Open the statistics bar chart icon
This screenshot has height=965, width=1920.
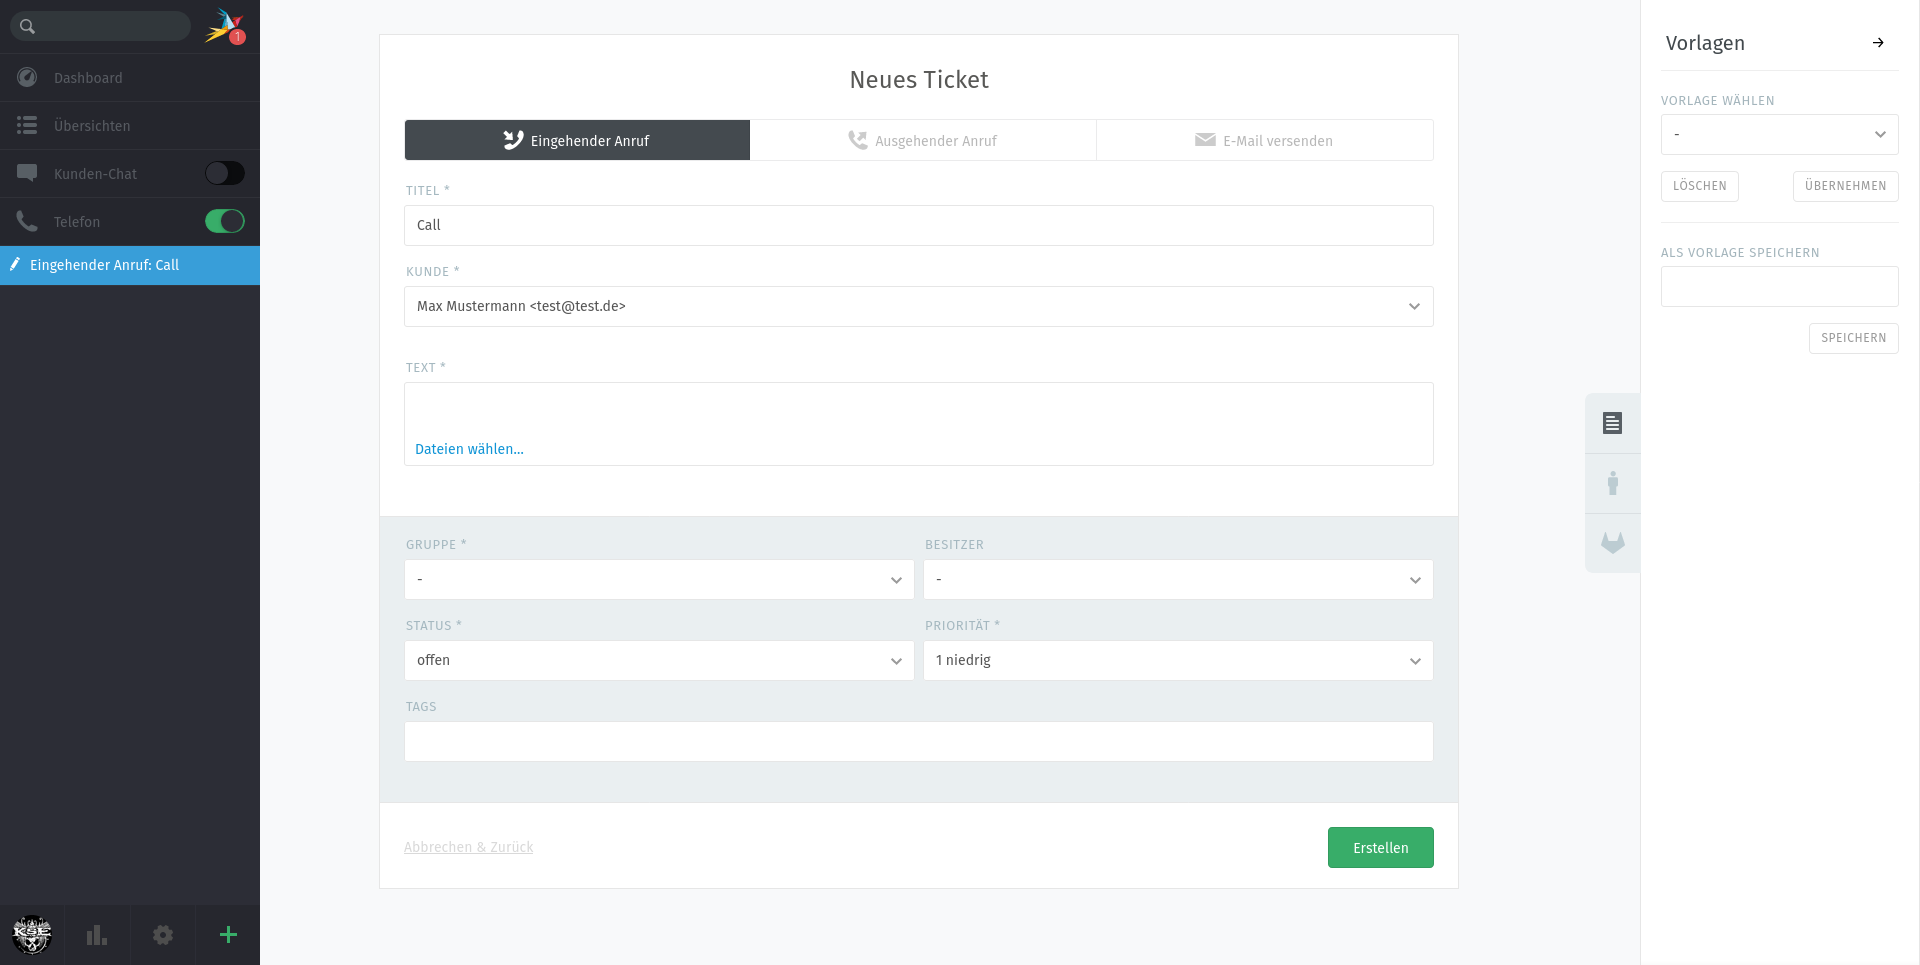click(97, 935)
